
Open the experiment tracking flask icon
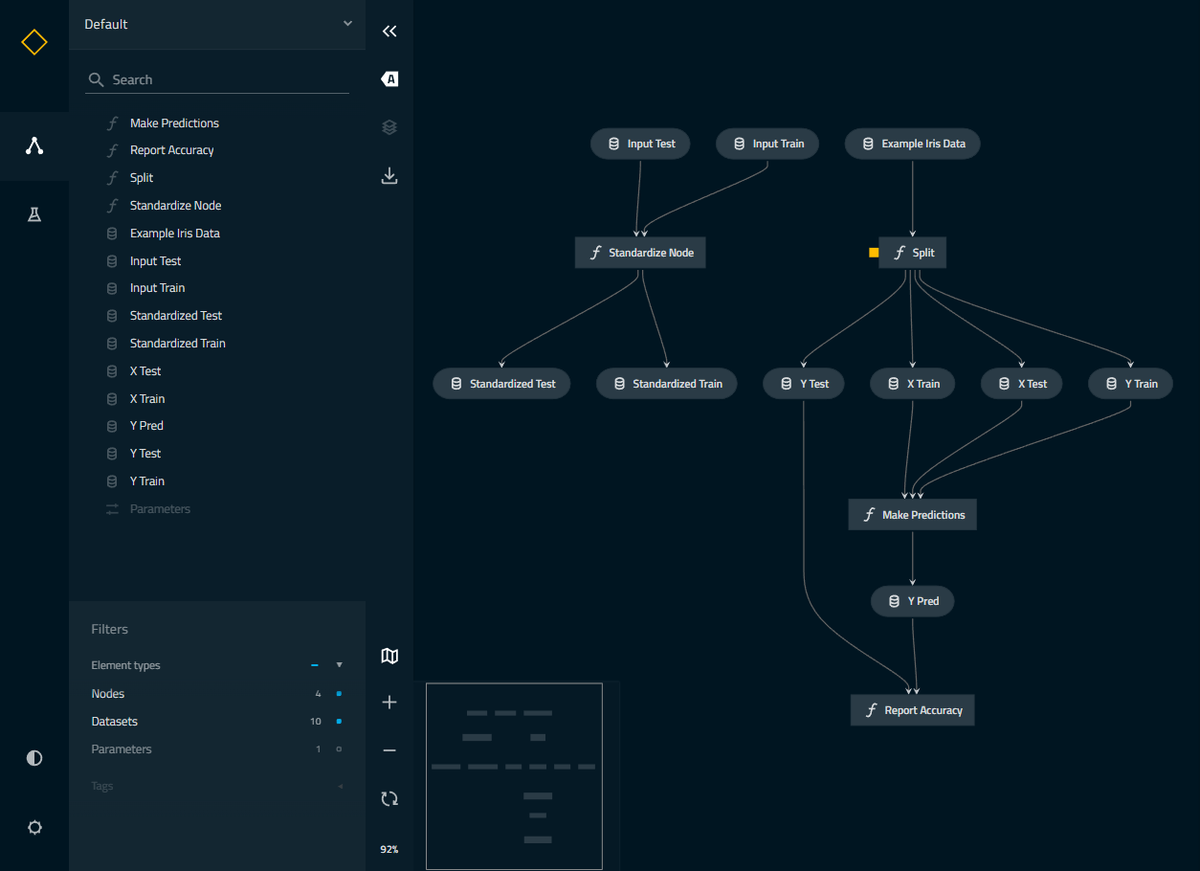34,214
